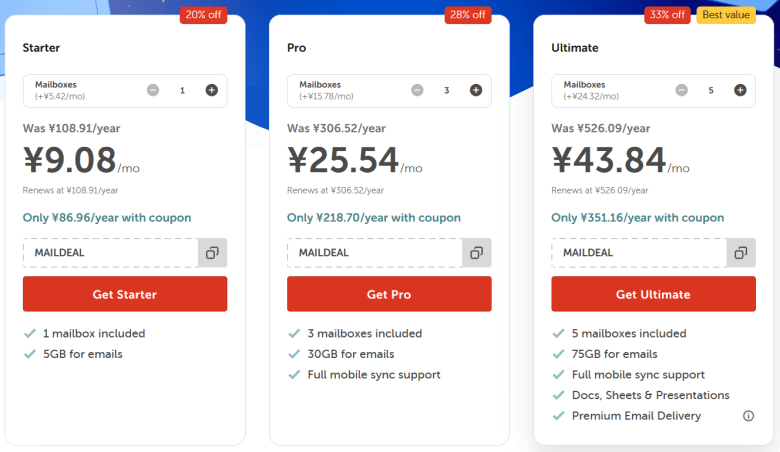Select the Starter MAILDEAL coupon field
780x452 pixels.
pos(110,253)
